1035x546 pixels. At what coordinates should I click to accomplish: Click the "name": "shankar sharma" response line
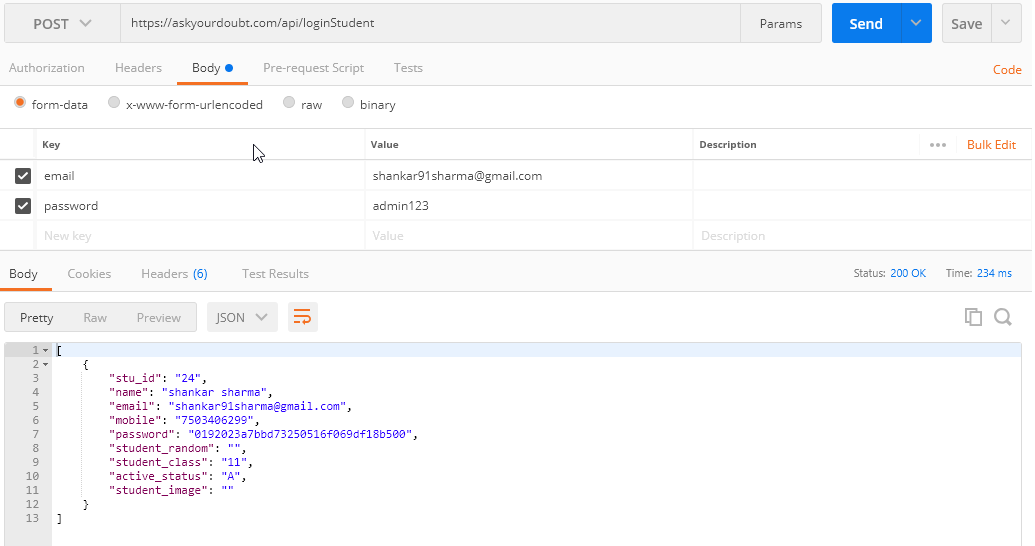tap(191, 392)
